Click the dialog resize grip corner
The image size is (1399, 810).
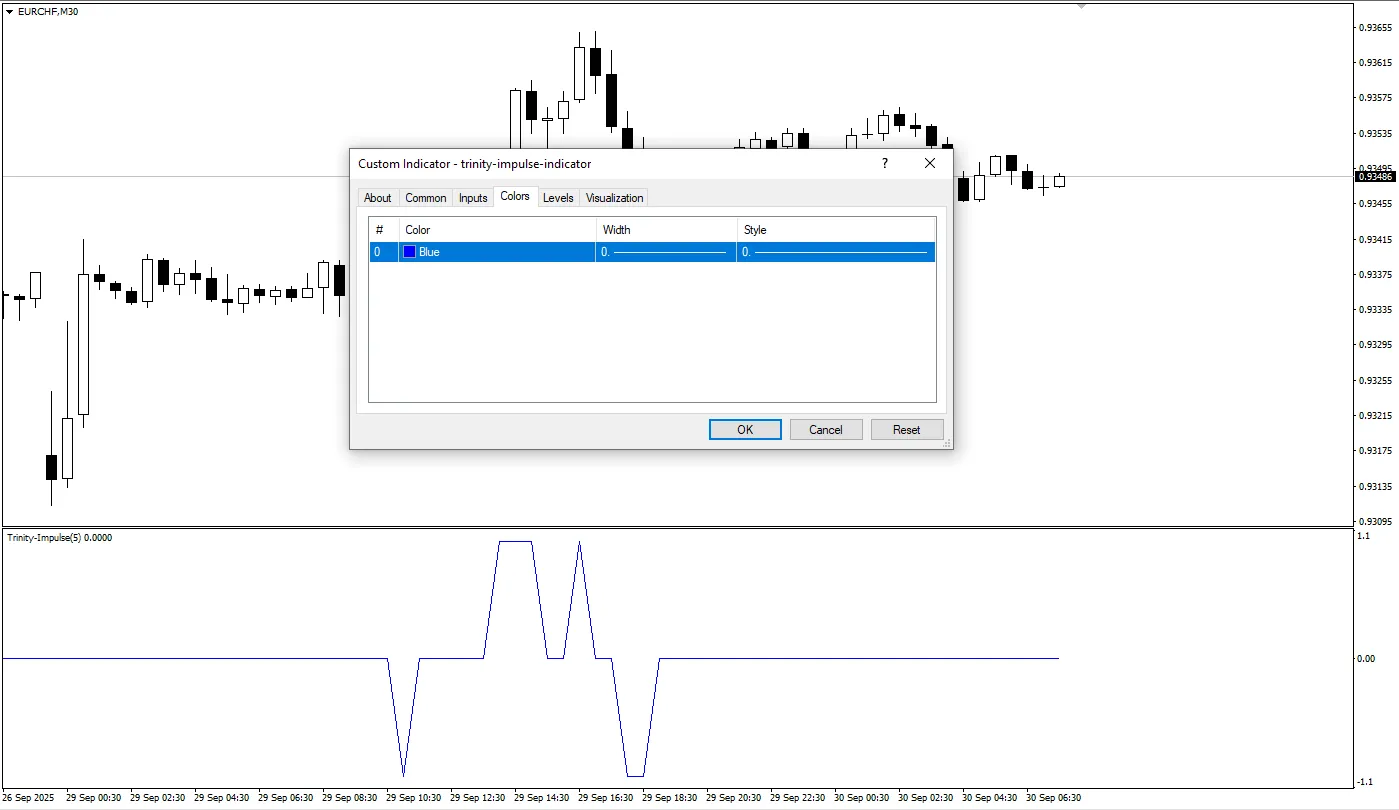(x=946, y=443)
